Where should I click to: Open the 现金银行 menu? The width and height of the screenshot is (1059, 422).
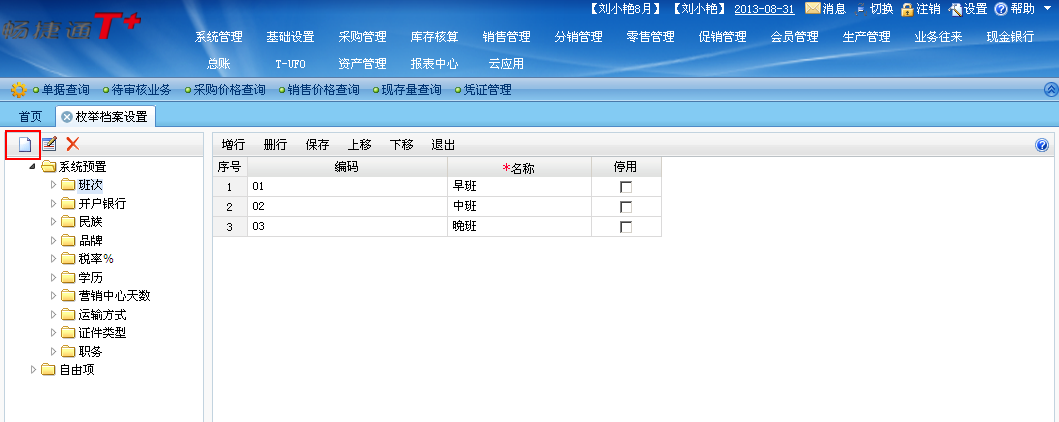(x=1010, y=37)
